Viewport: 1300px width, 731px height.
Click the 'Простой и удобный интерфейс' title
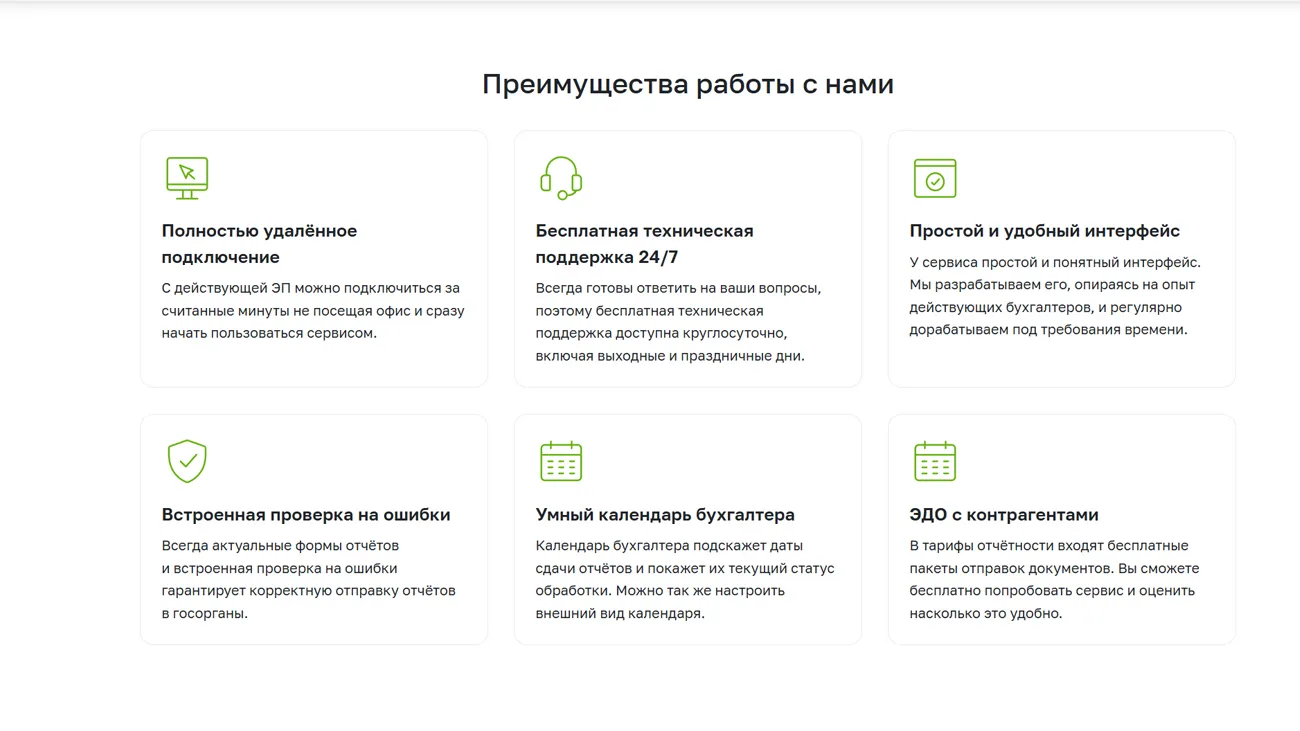click(x=1044, y=231)
